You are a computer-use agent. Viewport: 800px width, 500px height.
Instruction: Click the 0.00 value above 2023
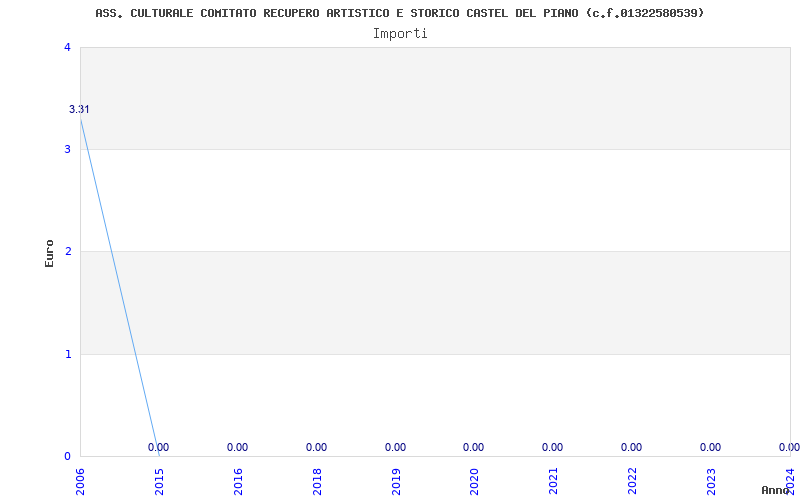(x=711, y=447)
